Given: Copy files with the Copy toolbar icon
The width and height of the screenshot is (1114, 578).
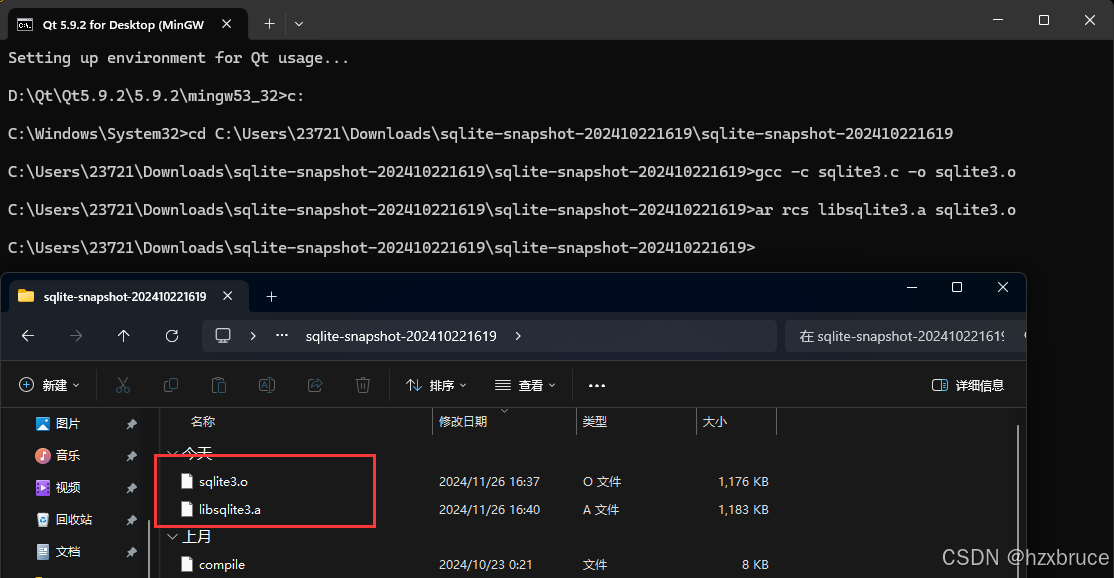Looking at the screenshot, I should tap(171, 385).
